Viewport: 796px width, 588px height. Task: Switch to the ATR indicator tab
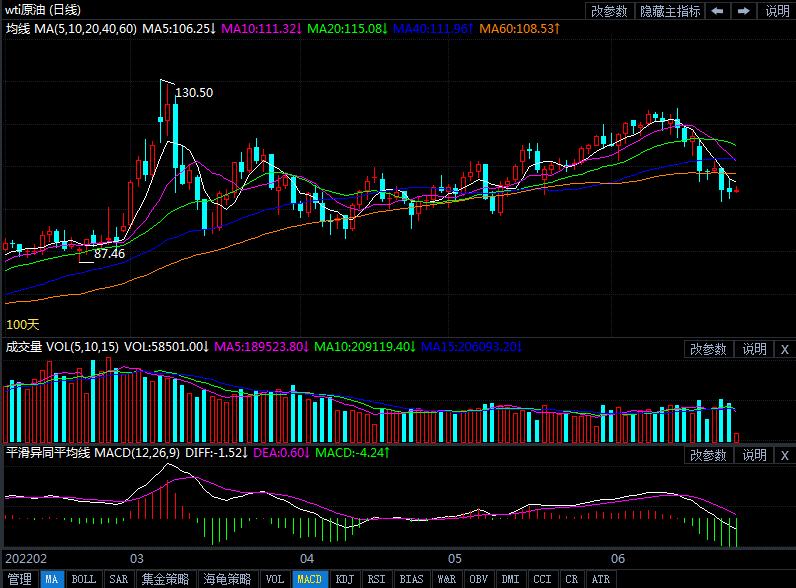[x=600, y=579]
